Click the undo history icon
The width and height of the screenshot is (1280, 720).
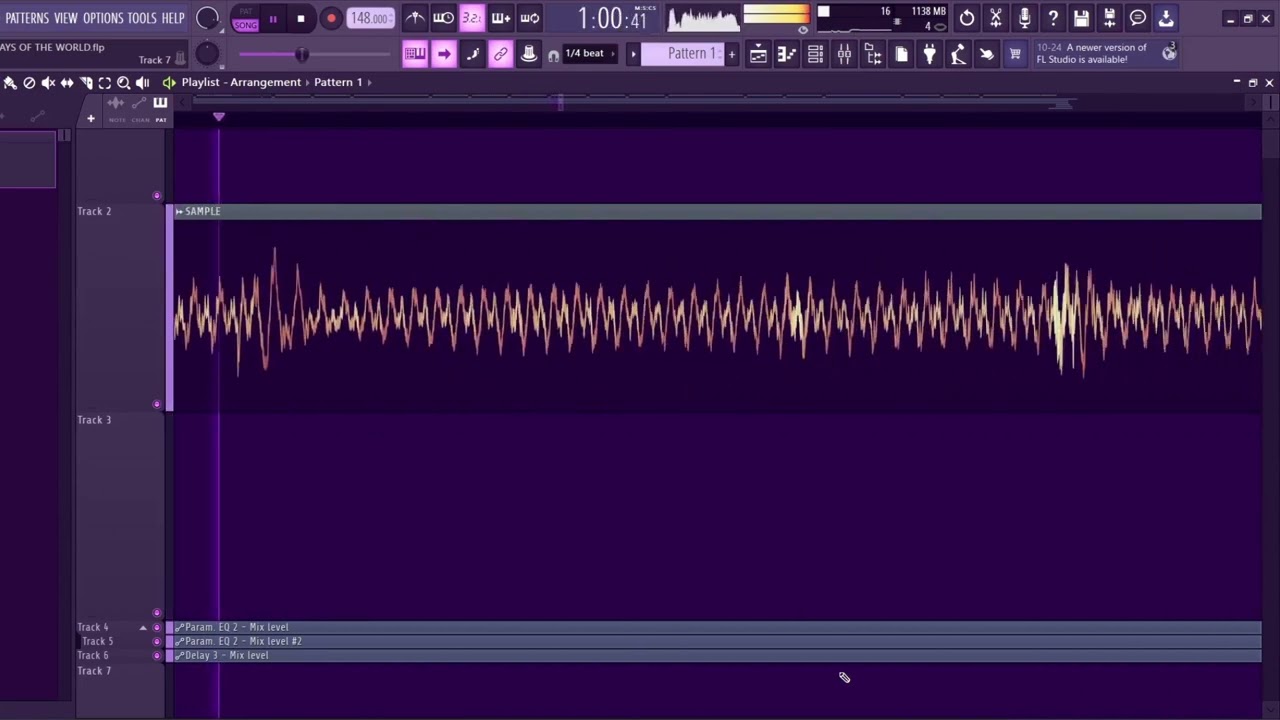[x=967, y=18]
